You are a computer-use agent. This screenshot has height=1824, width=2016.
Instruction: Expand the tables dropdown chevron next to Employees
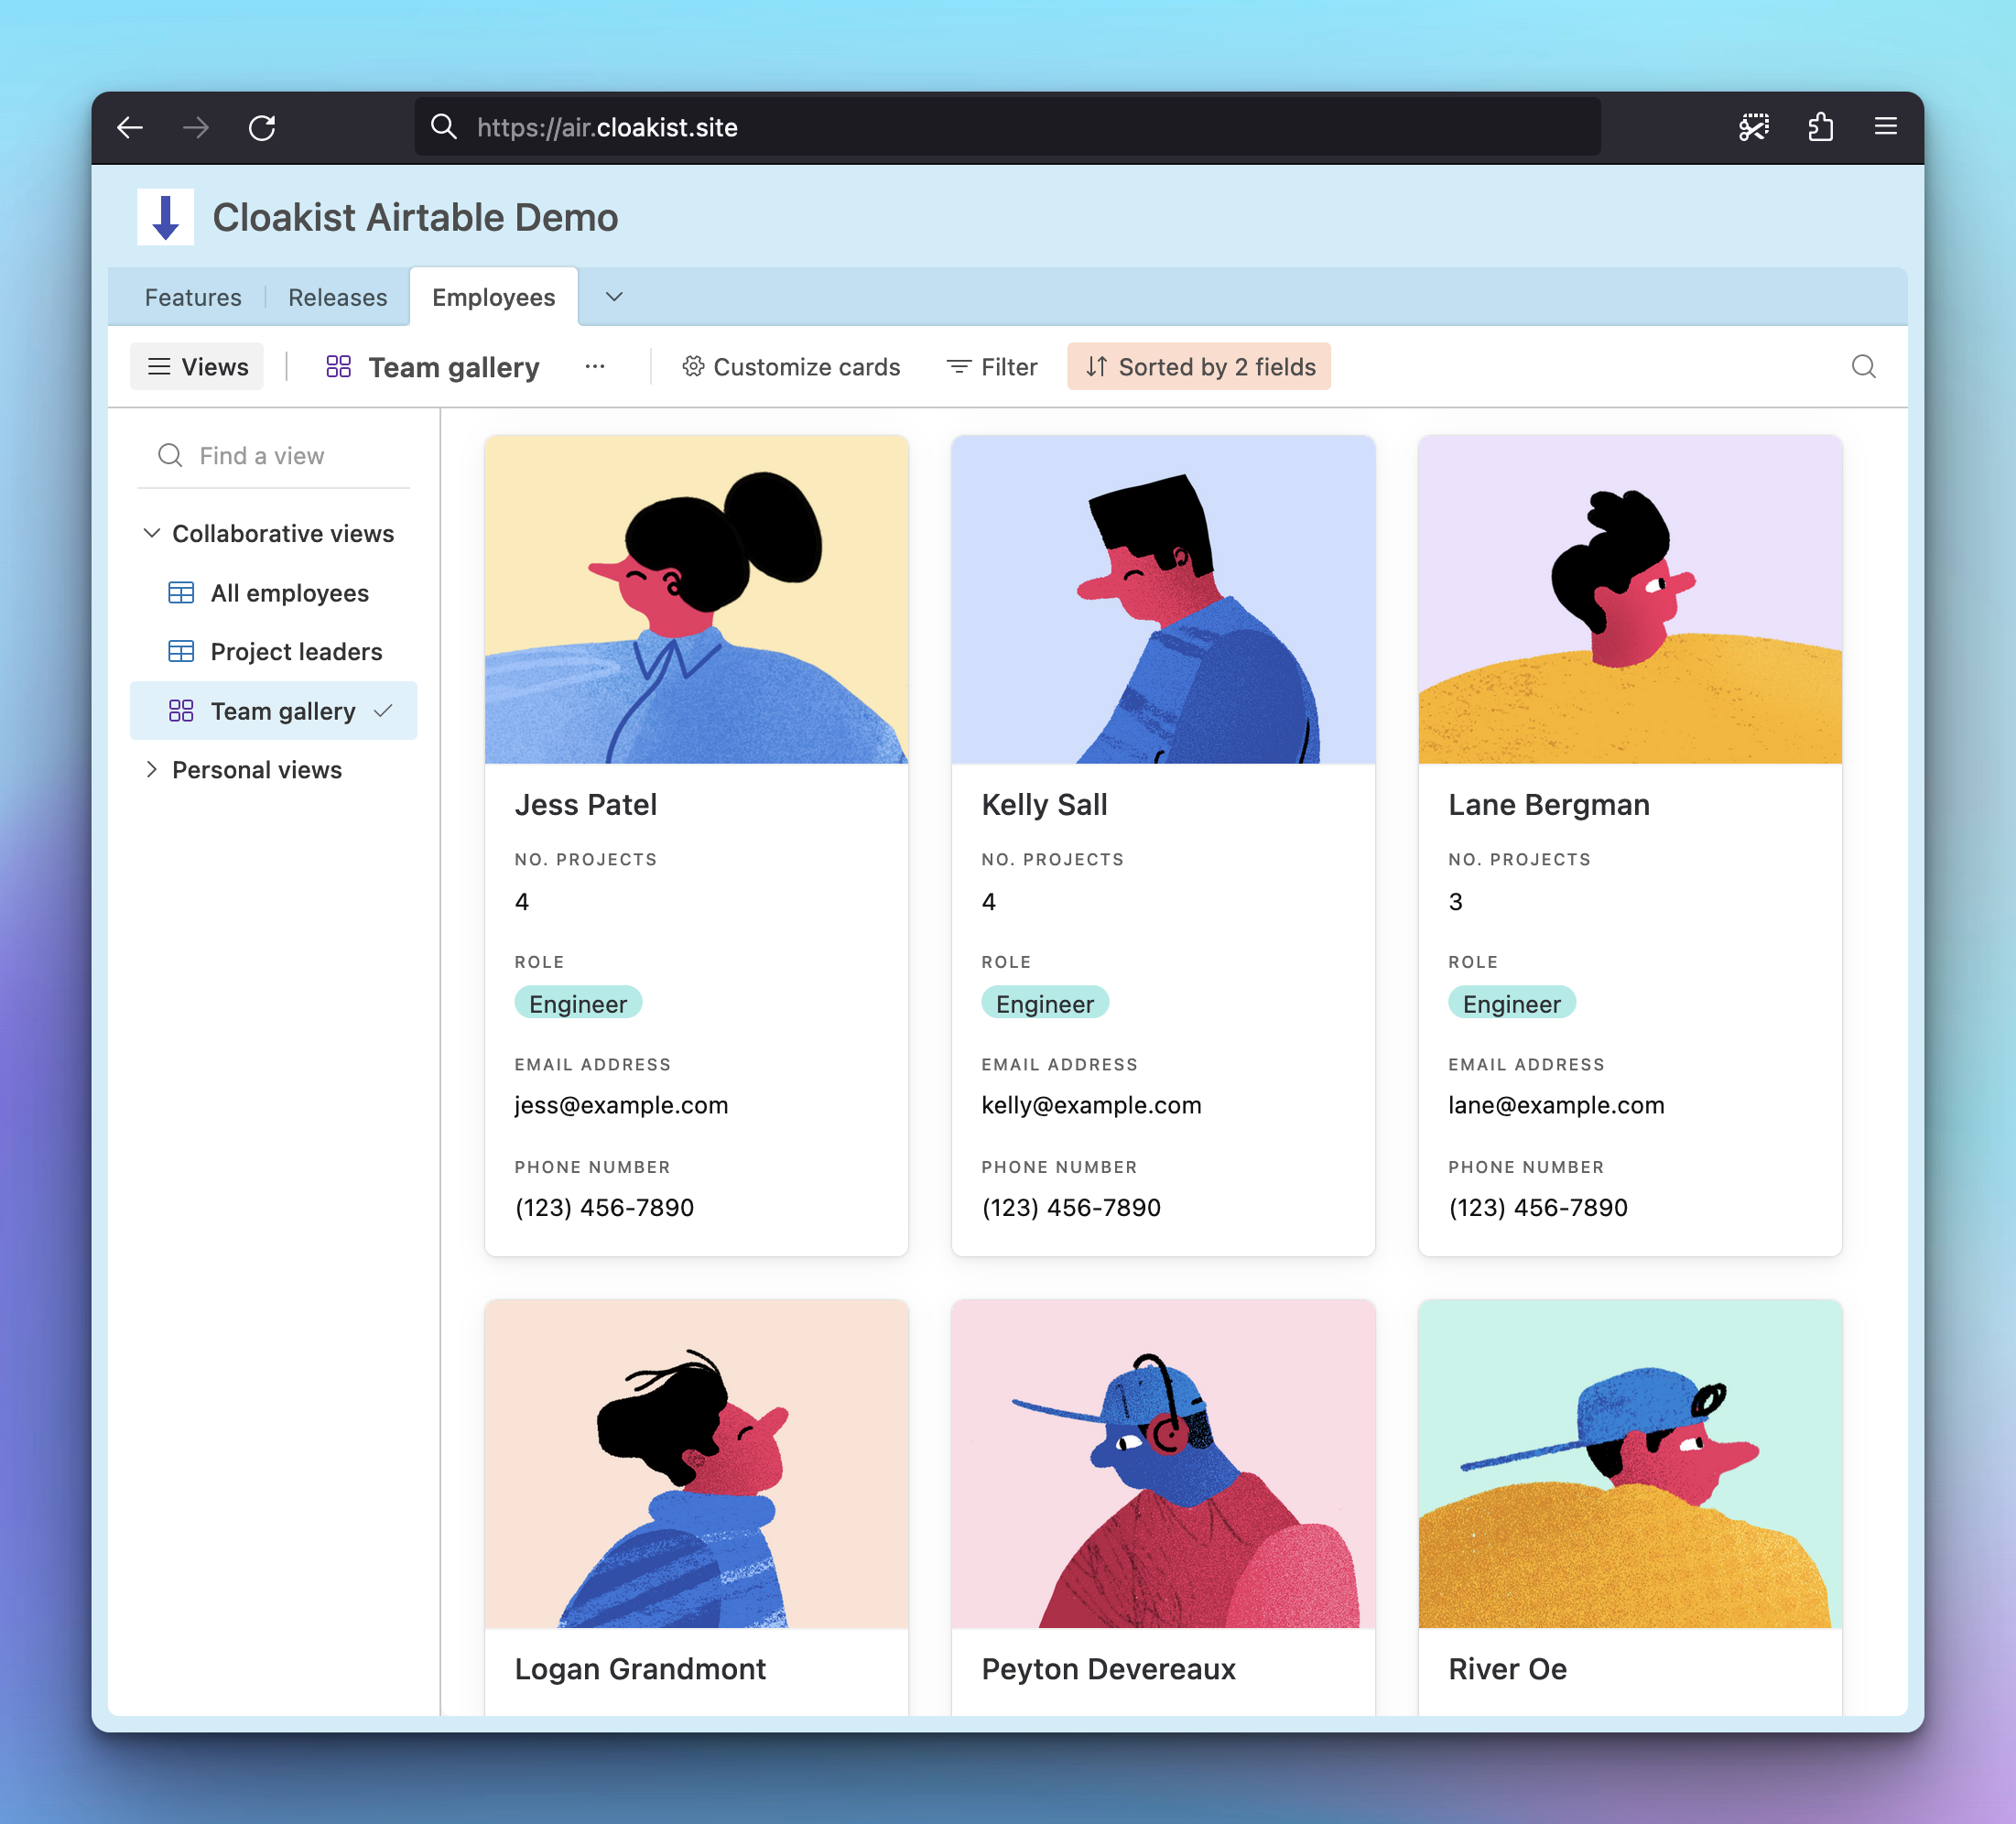(614, 297)
